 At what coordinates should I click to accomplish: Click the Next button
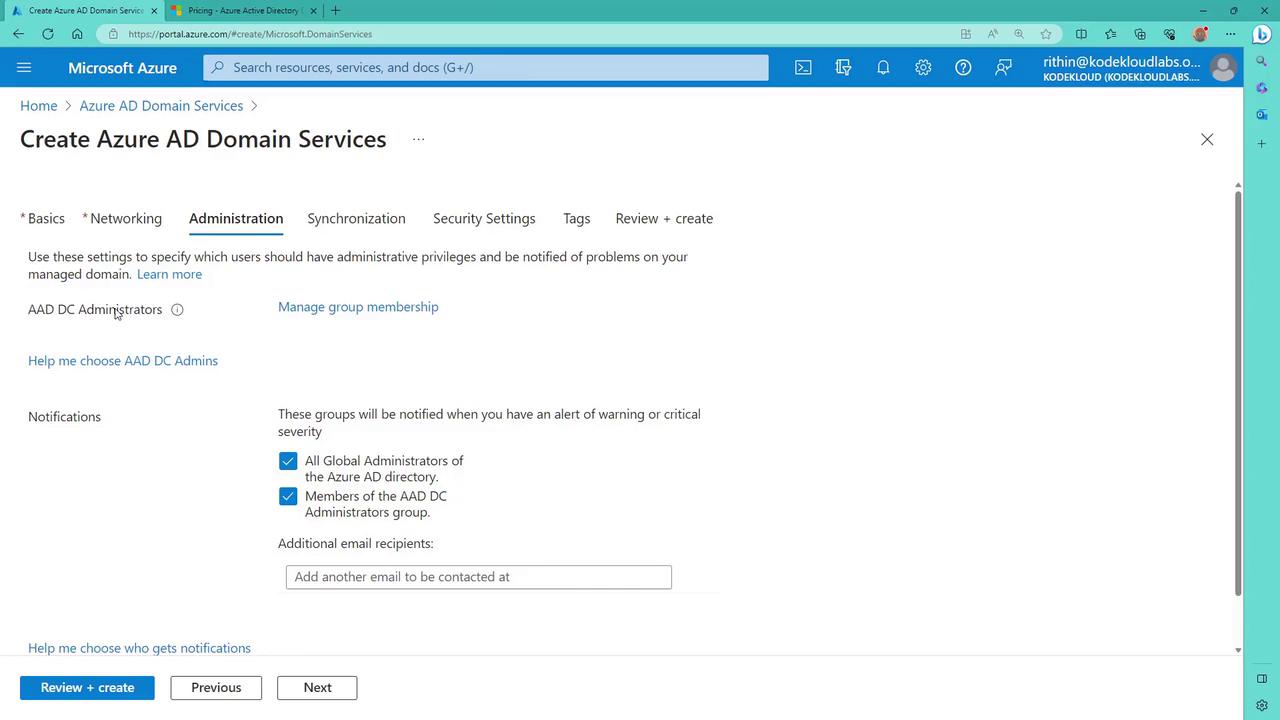pos(317,688)
